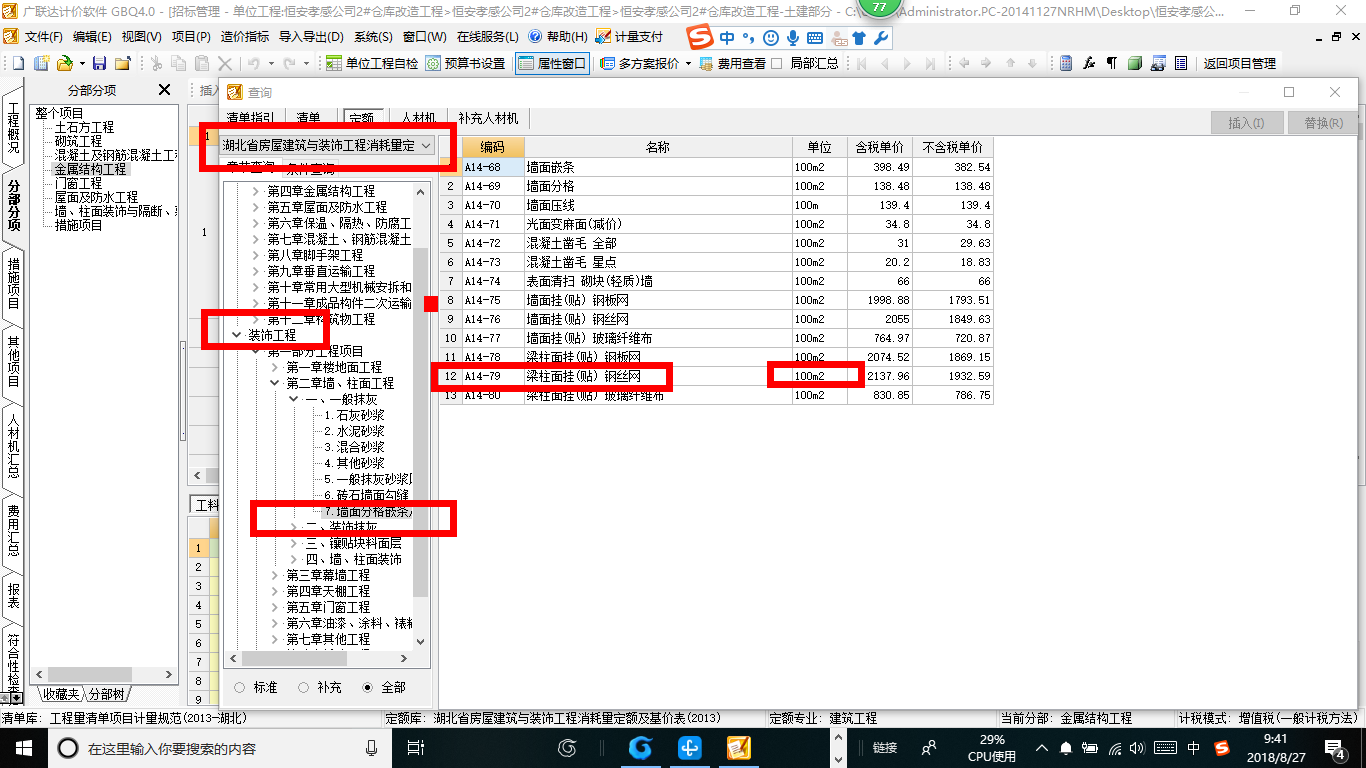1366x768 pixels.
Task: Click the Open folder toolbar icon
Action: pyautogui.click(x=64, y=63)
